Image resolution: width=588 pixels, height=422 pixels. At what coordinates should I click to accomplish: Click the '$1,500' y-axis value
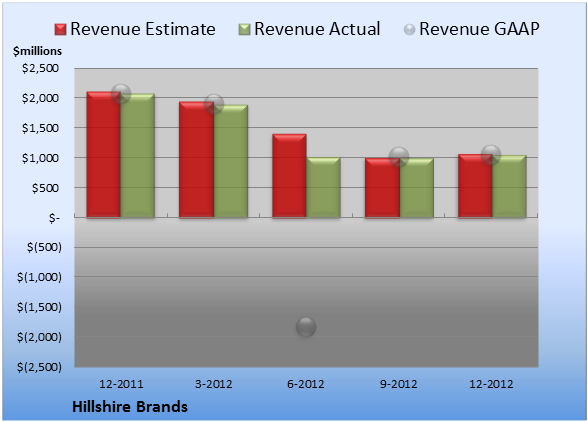click(40, 128)
